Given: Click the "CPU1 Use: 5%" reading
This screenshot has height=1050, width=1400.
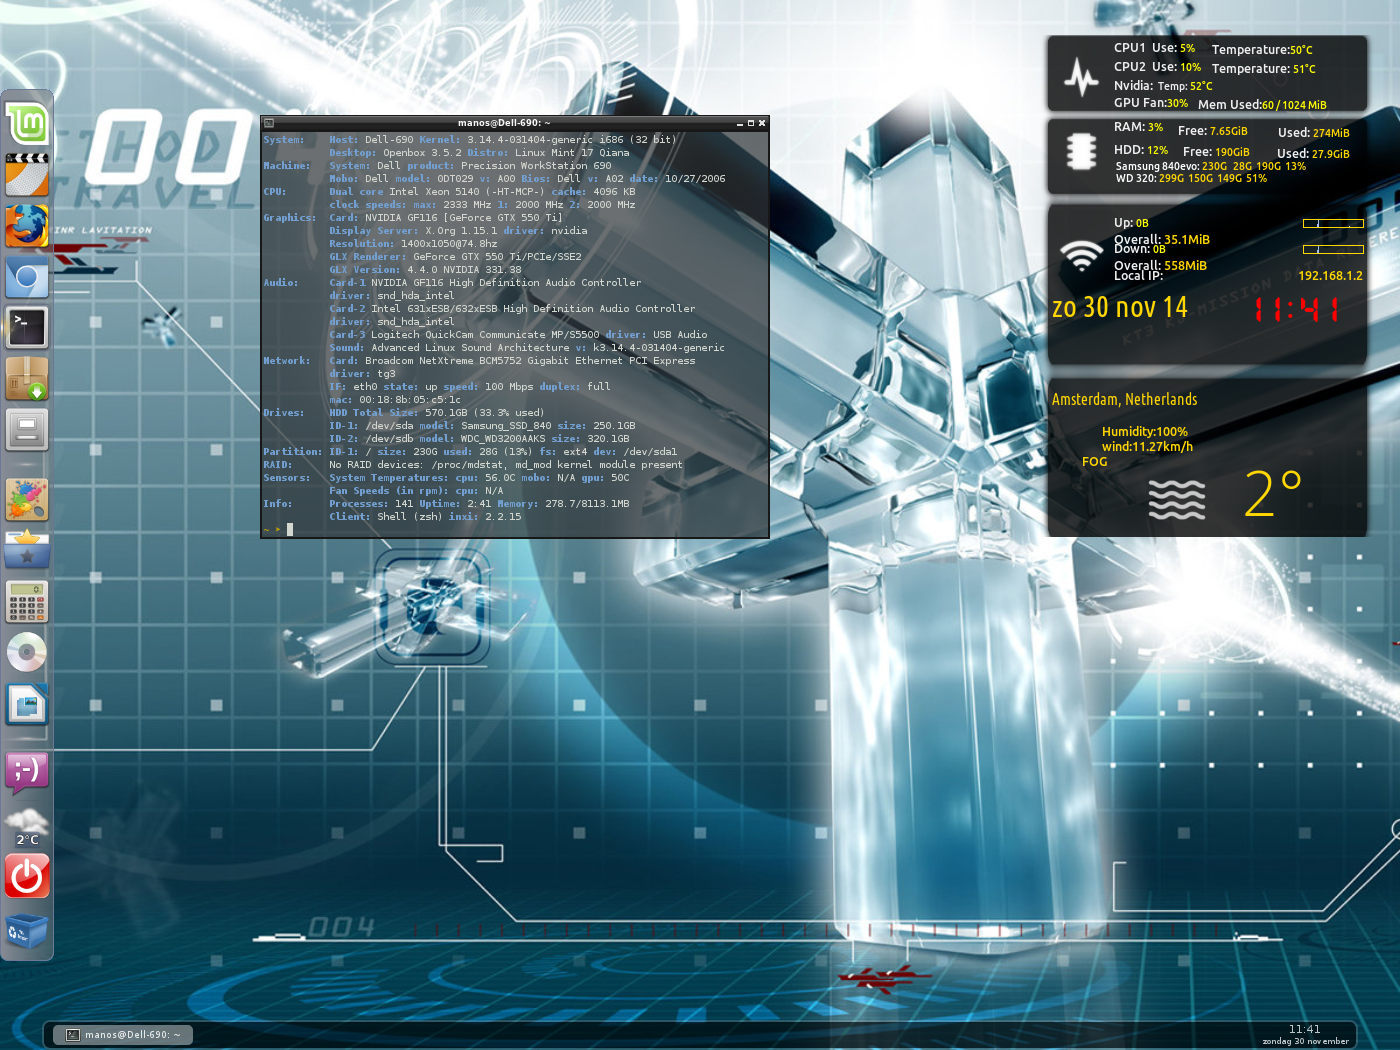Looking at the screenshot, I should tap(1155, 48).
